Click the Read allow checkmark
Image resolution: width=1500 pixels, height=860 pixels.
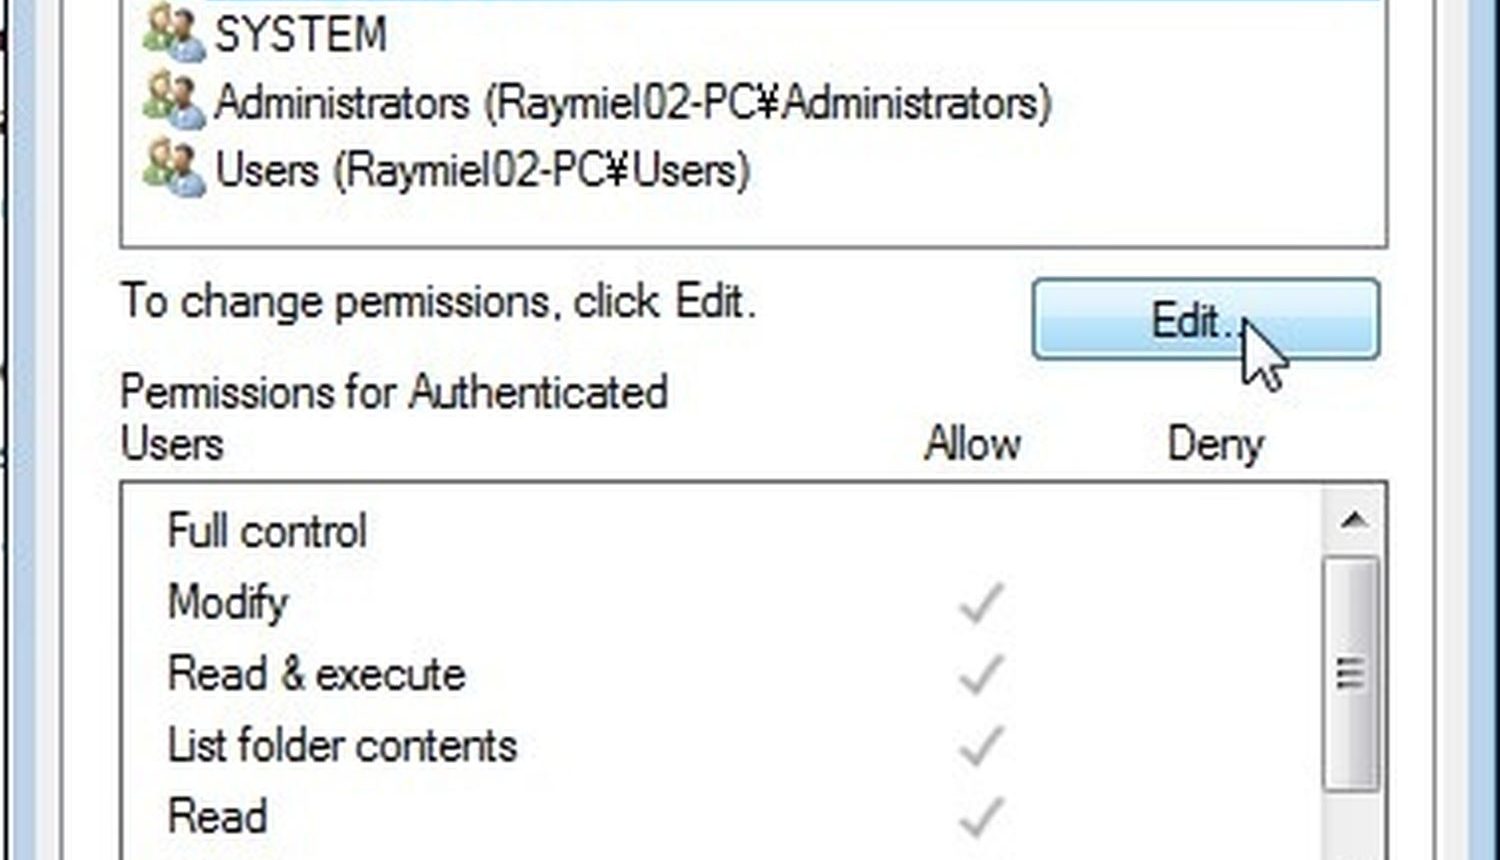click(980, 818)
